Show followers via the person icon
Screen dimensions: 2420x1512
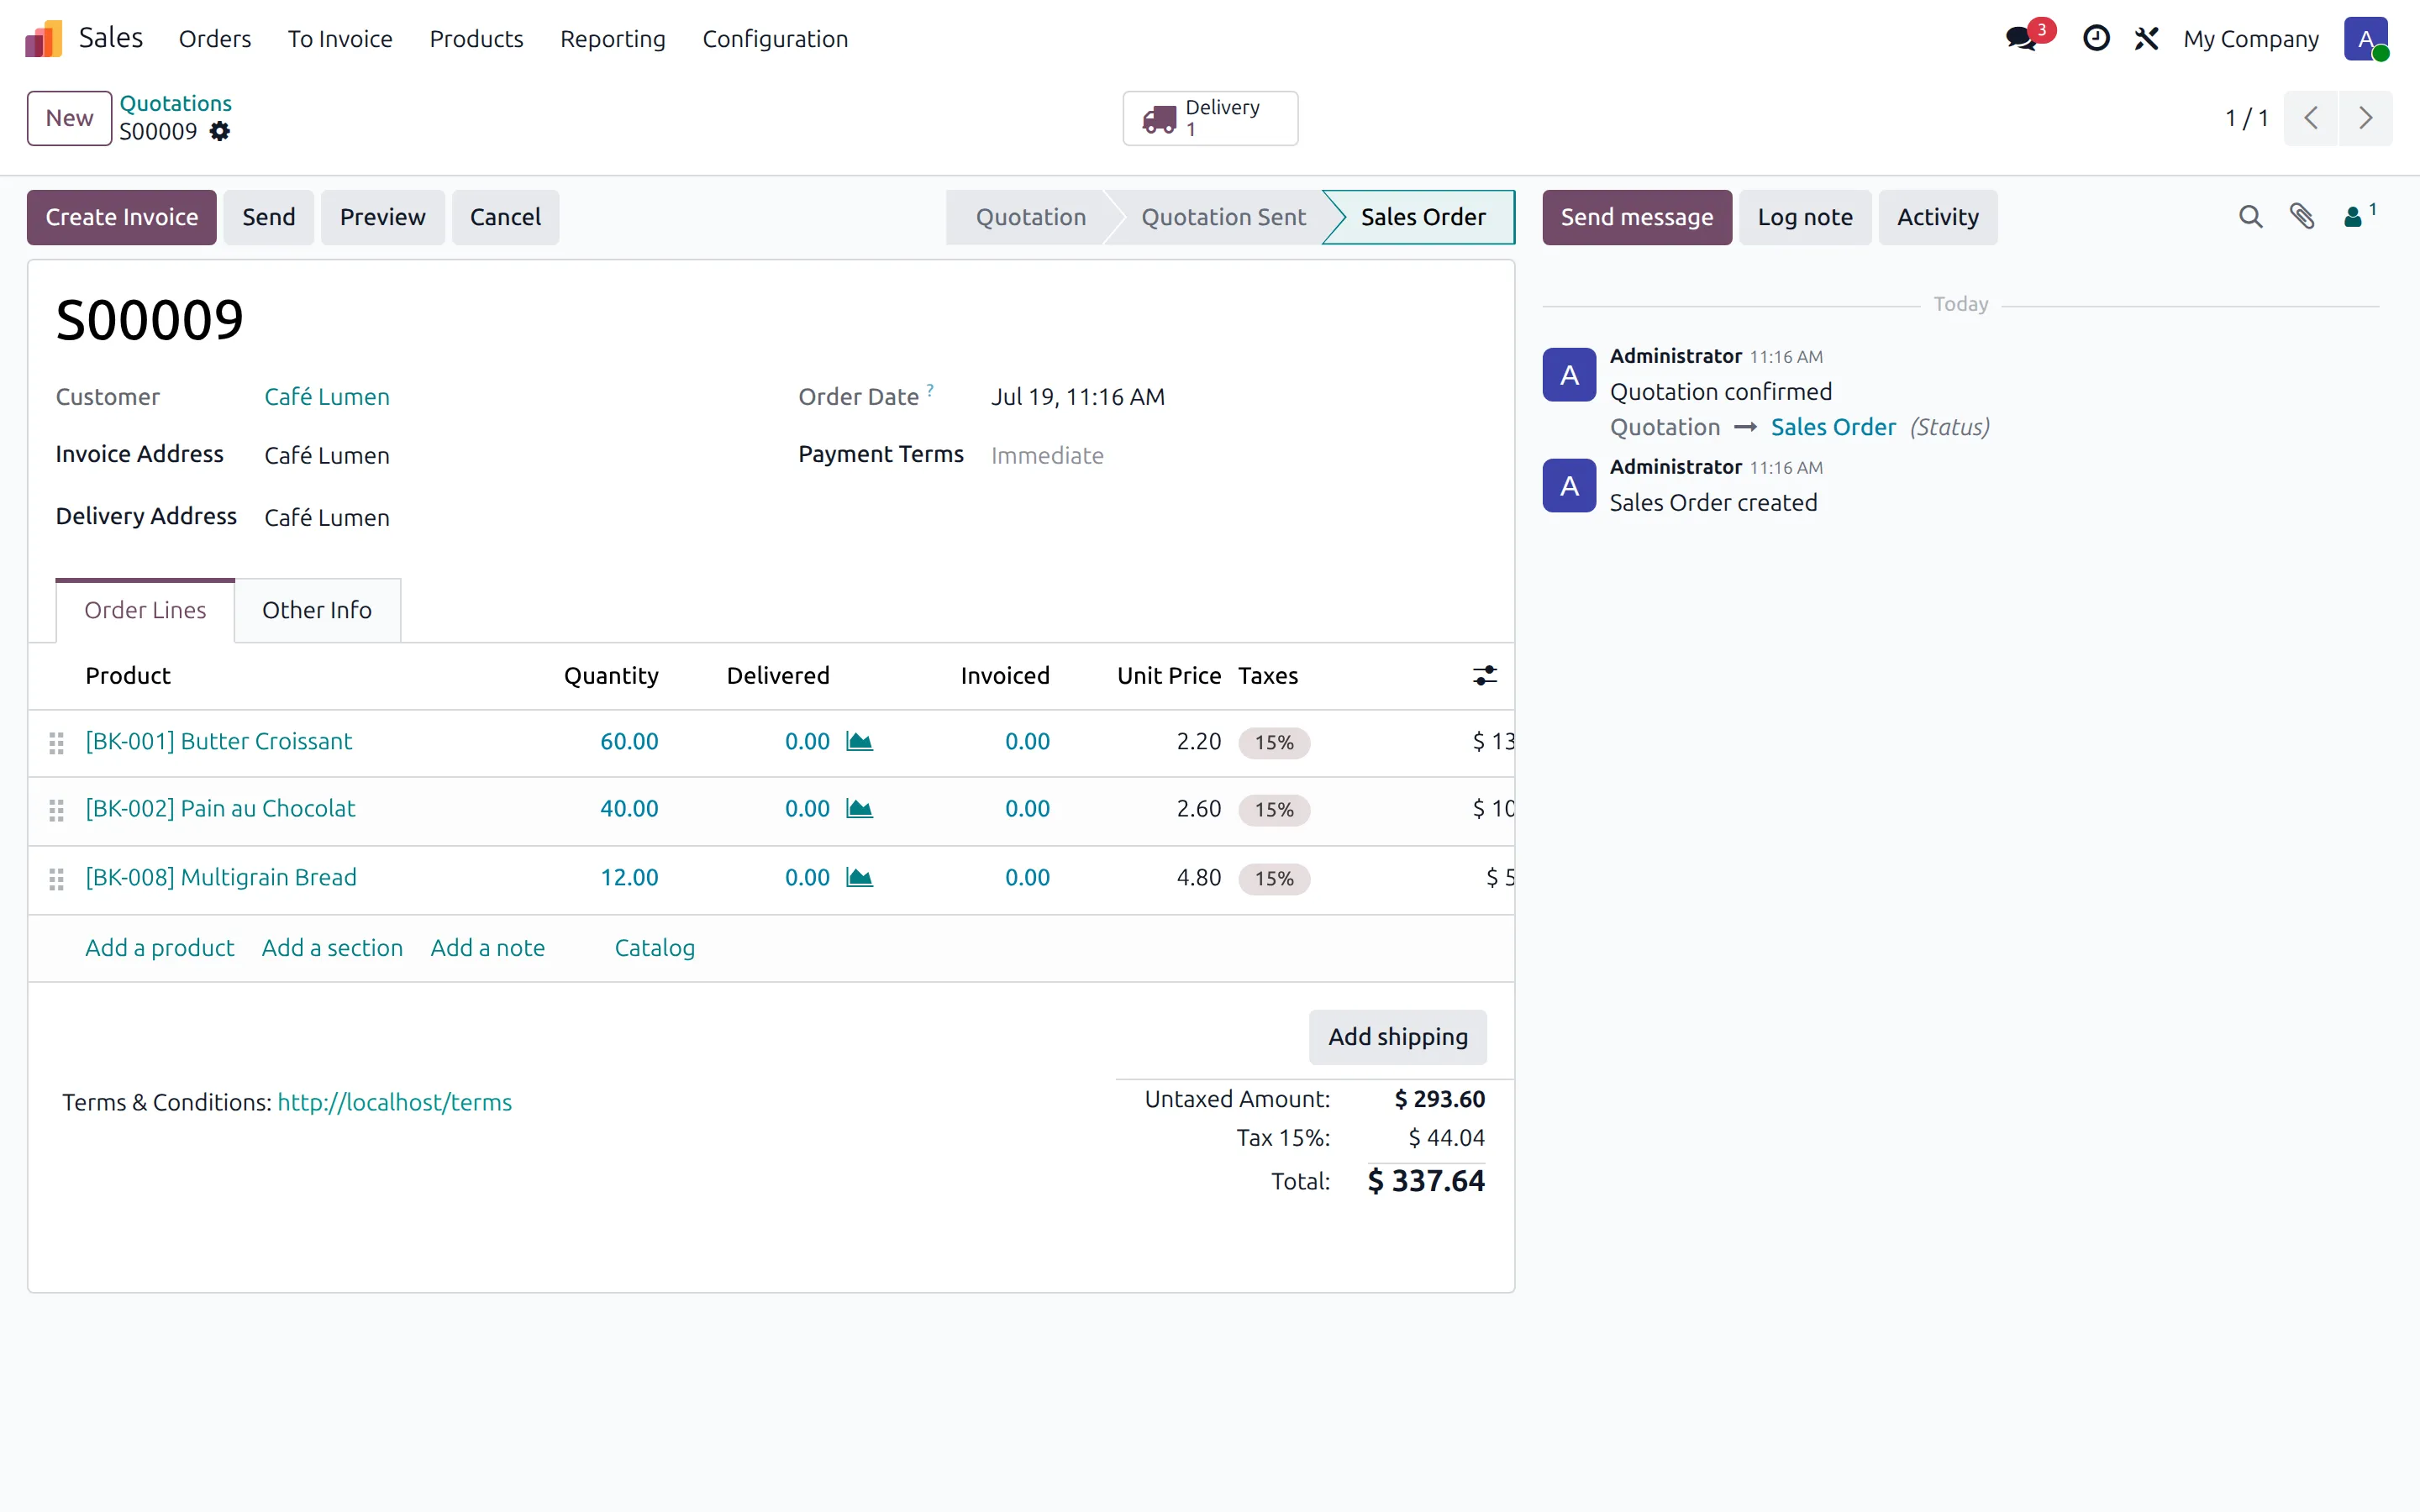pyautogui.click(x=2358, y=216)
